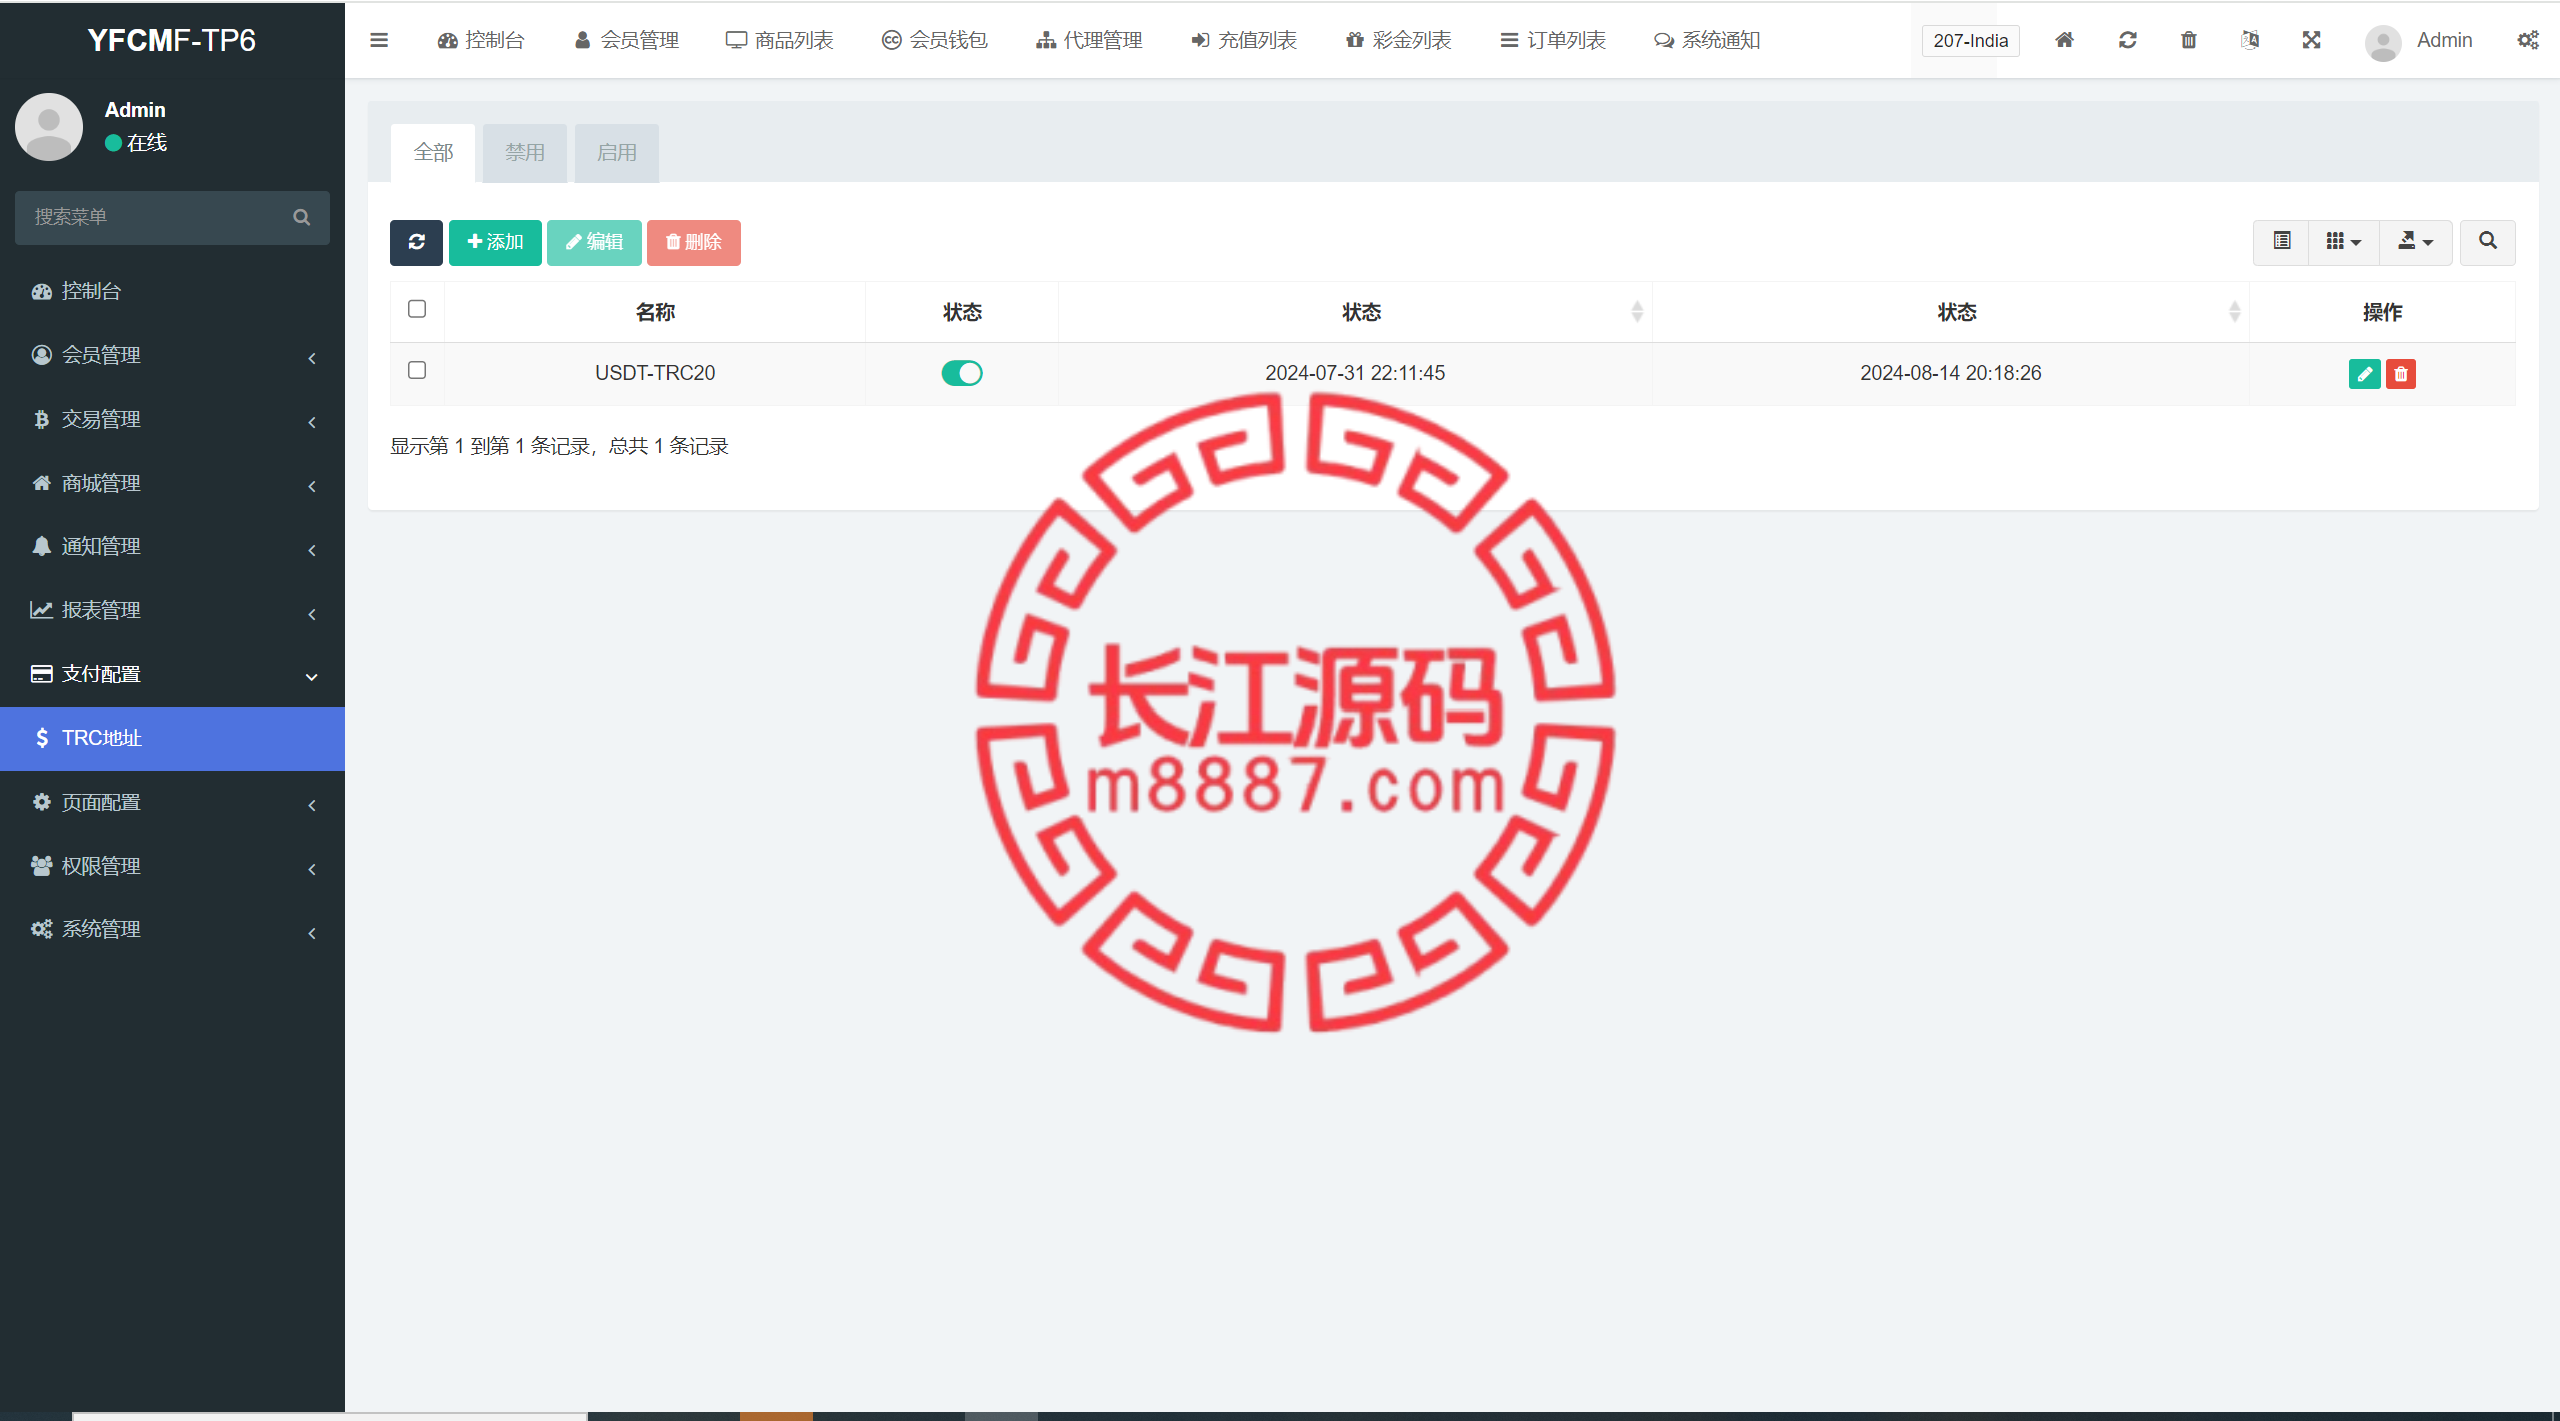Open the settings gears icon at top right
This screenshot has height=1421, width=2560.
(2528, 40)
